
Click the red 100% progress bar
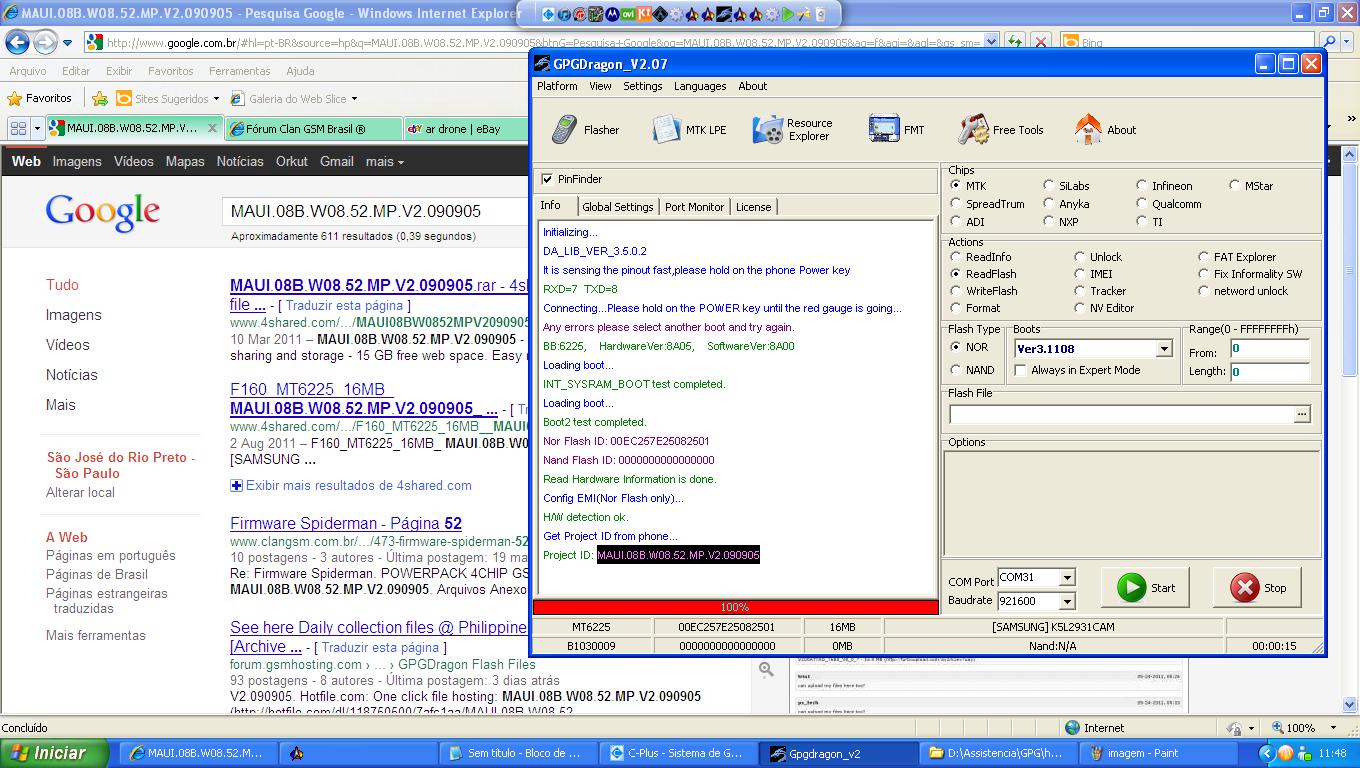click(x=735, y=607)
